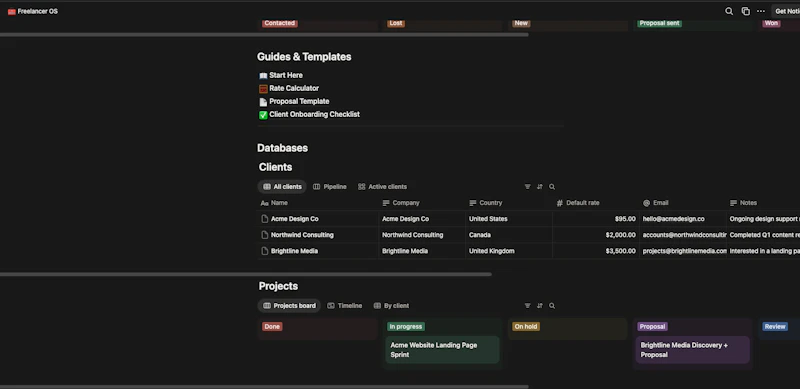Click the hello@acmedesign.co email cell
Screen dimensions: 800x389
(x=683, y=219)
